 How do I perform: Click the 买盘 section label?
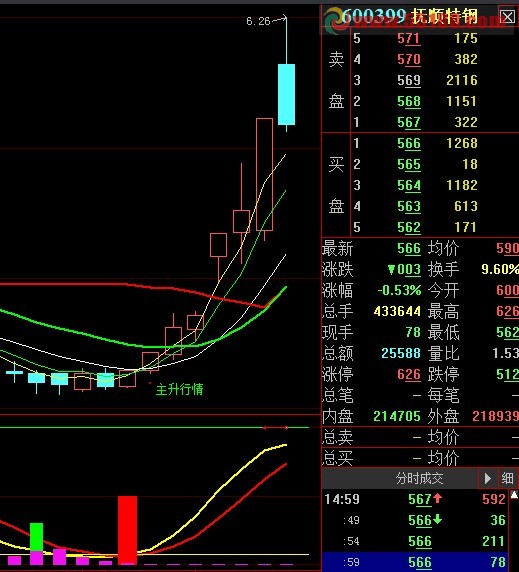336,185
